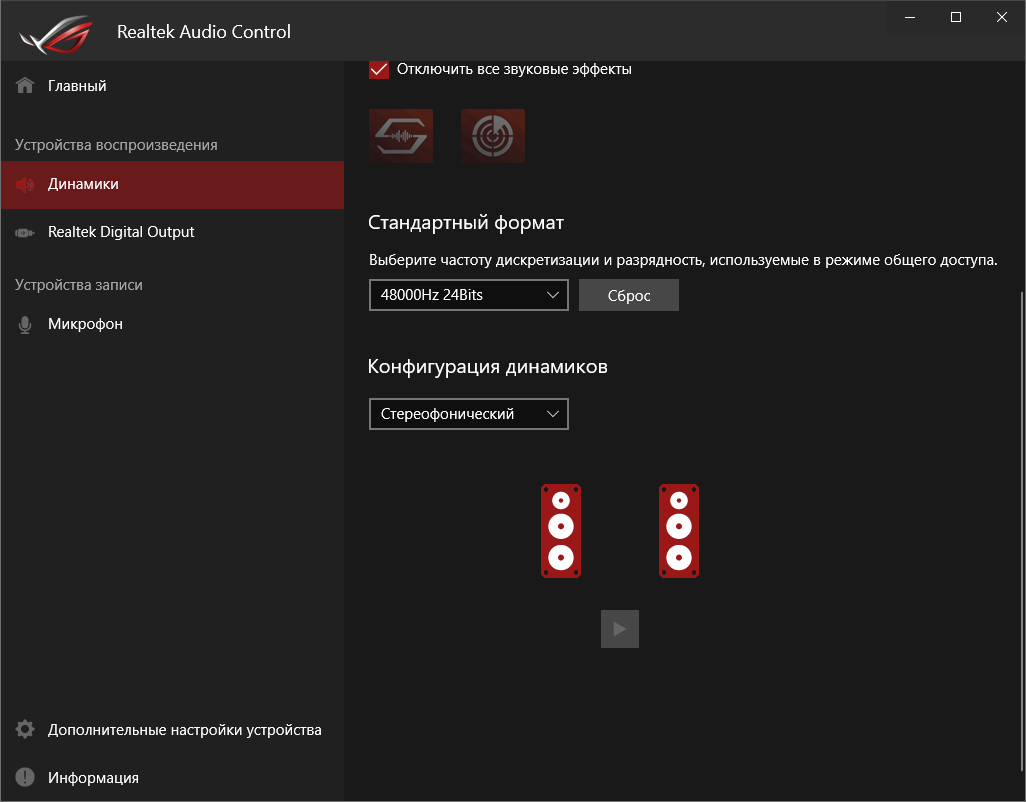Click the gear icon for additional settings
The height and width of the screenshot is (802, 1026).
(x=25, y=729)
